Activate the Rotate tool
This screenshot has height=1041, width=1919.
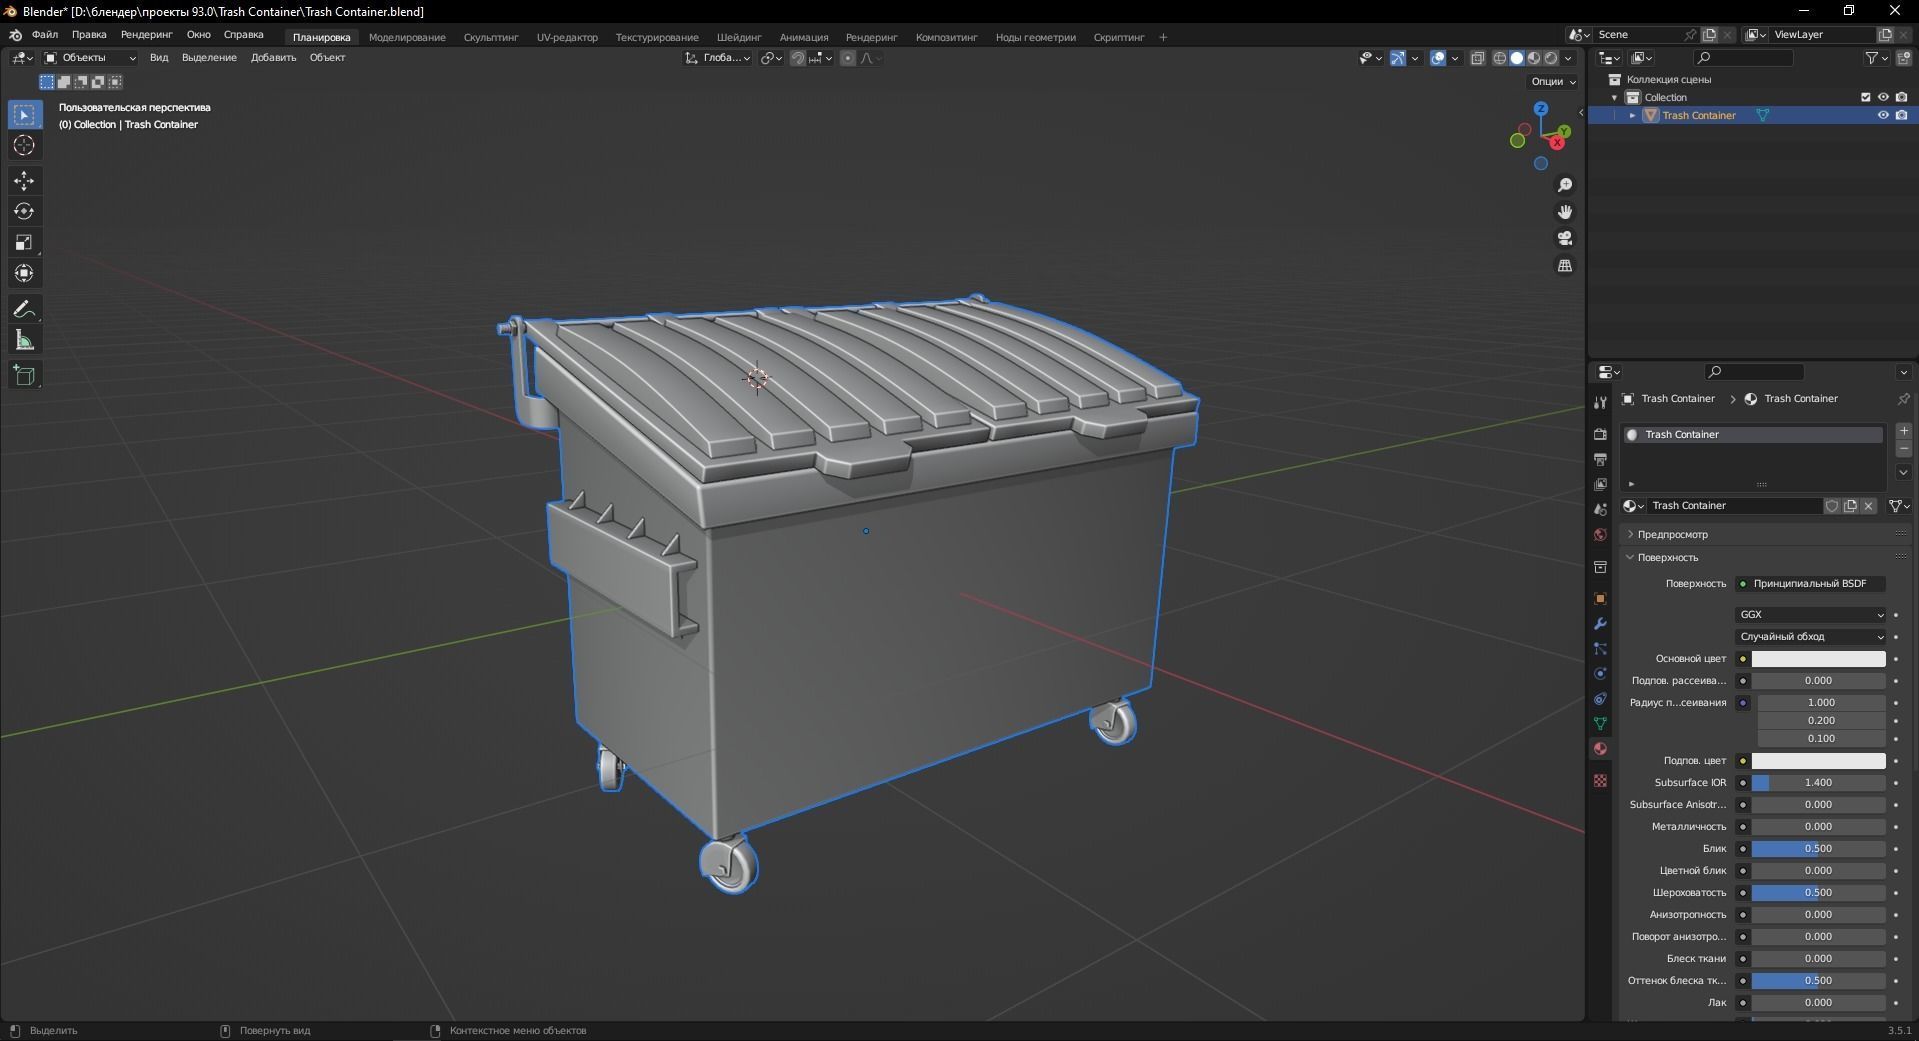point(23,211)
